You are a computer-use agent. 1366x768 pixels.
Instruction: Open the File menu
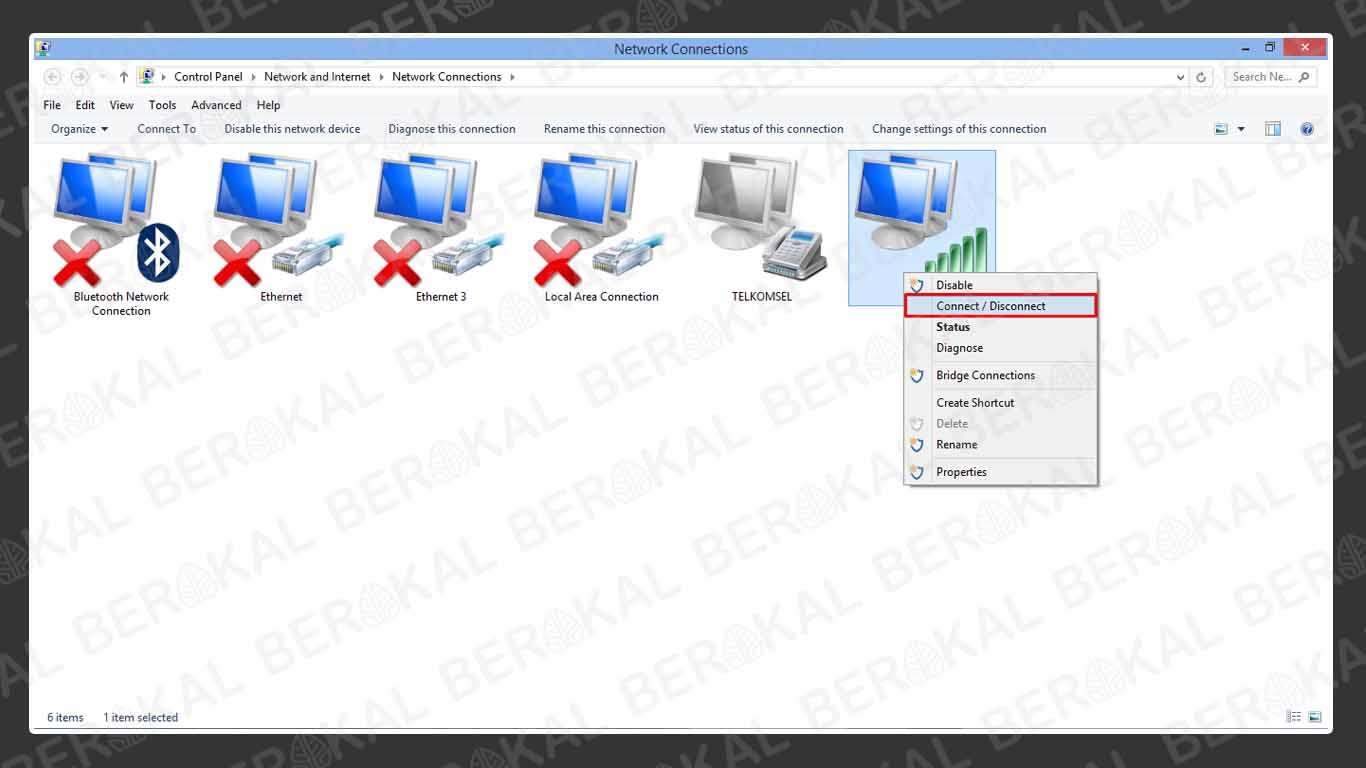(x=52, y=105)
